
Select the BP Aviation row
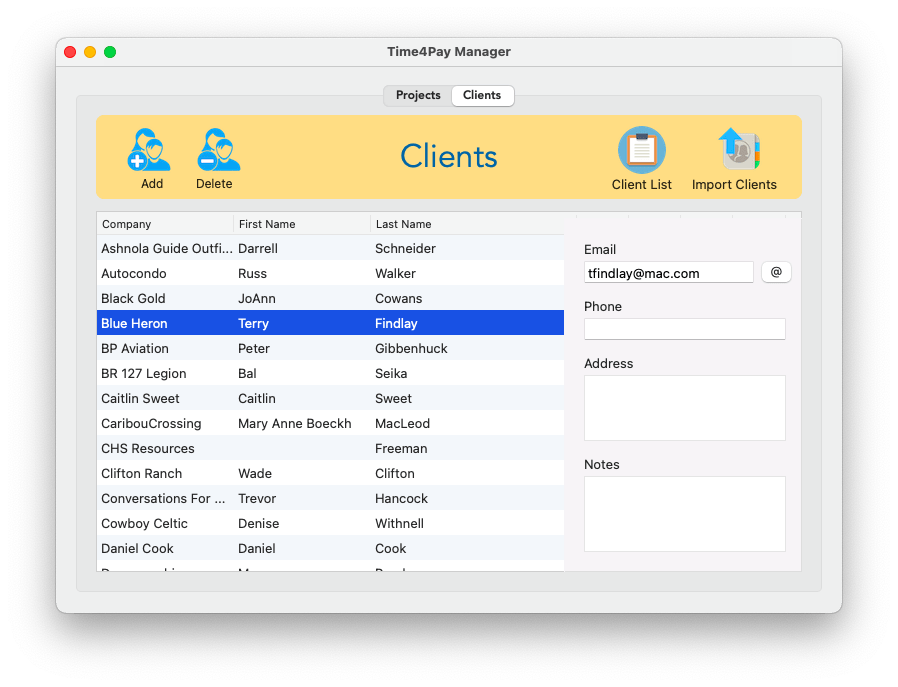(x=330, y=348)
